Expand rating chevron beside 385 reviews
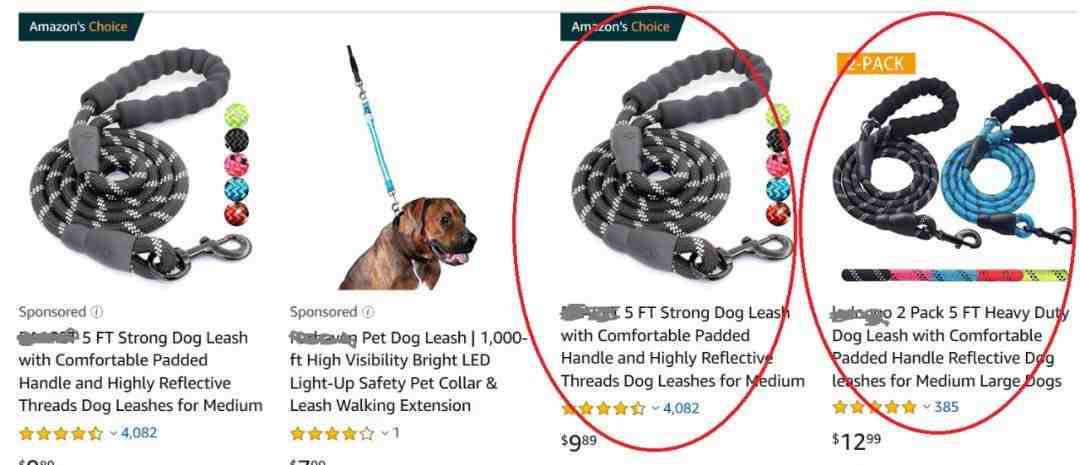 point(927,407)
